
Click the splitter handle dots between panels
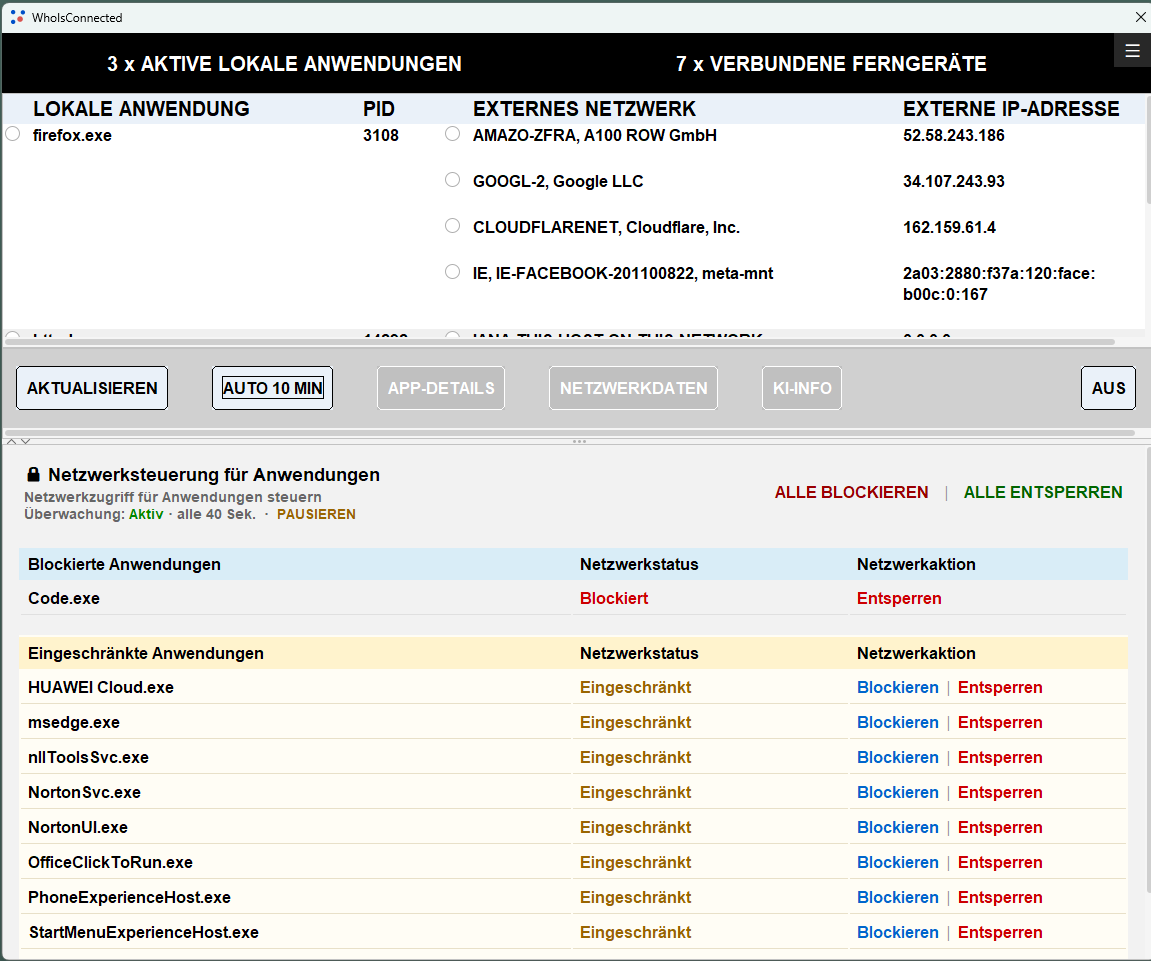pos(579,441)
